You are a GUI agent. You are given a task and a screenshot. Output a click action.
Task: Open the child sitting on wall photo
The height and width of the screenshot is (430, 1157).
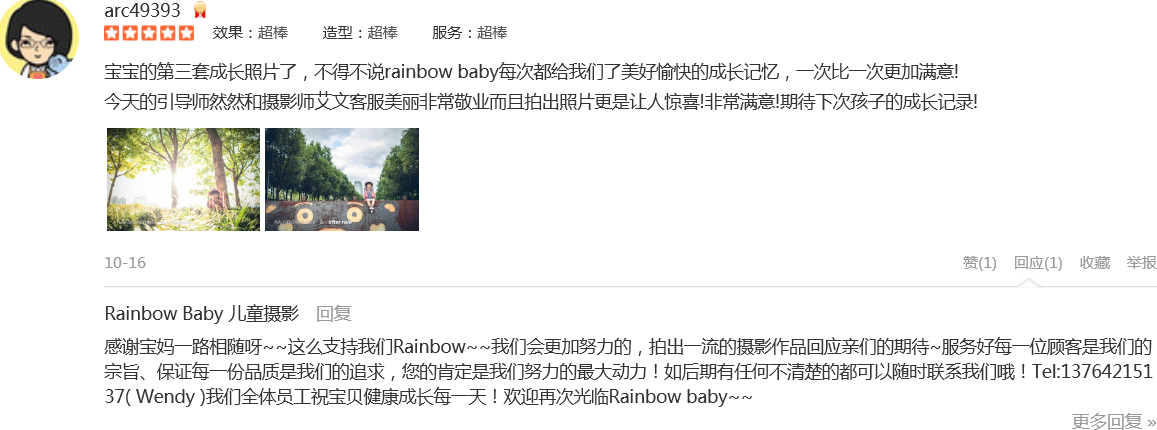pos(342,179)
